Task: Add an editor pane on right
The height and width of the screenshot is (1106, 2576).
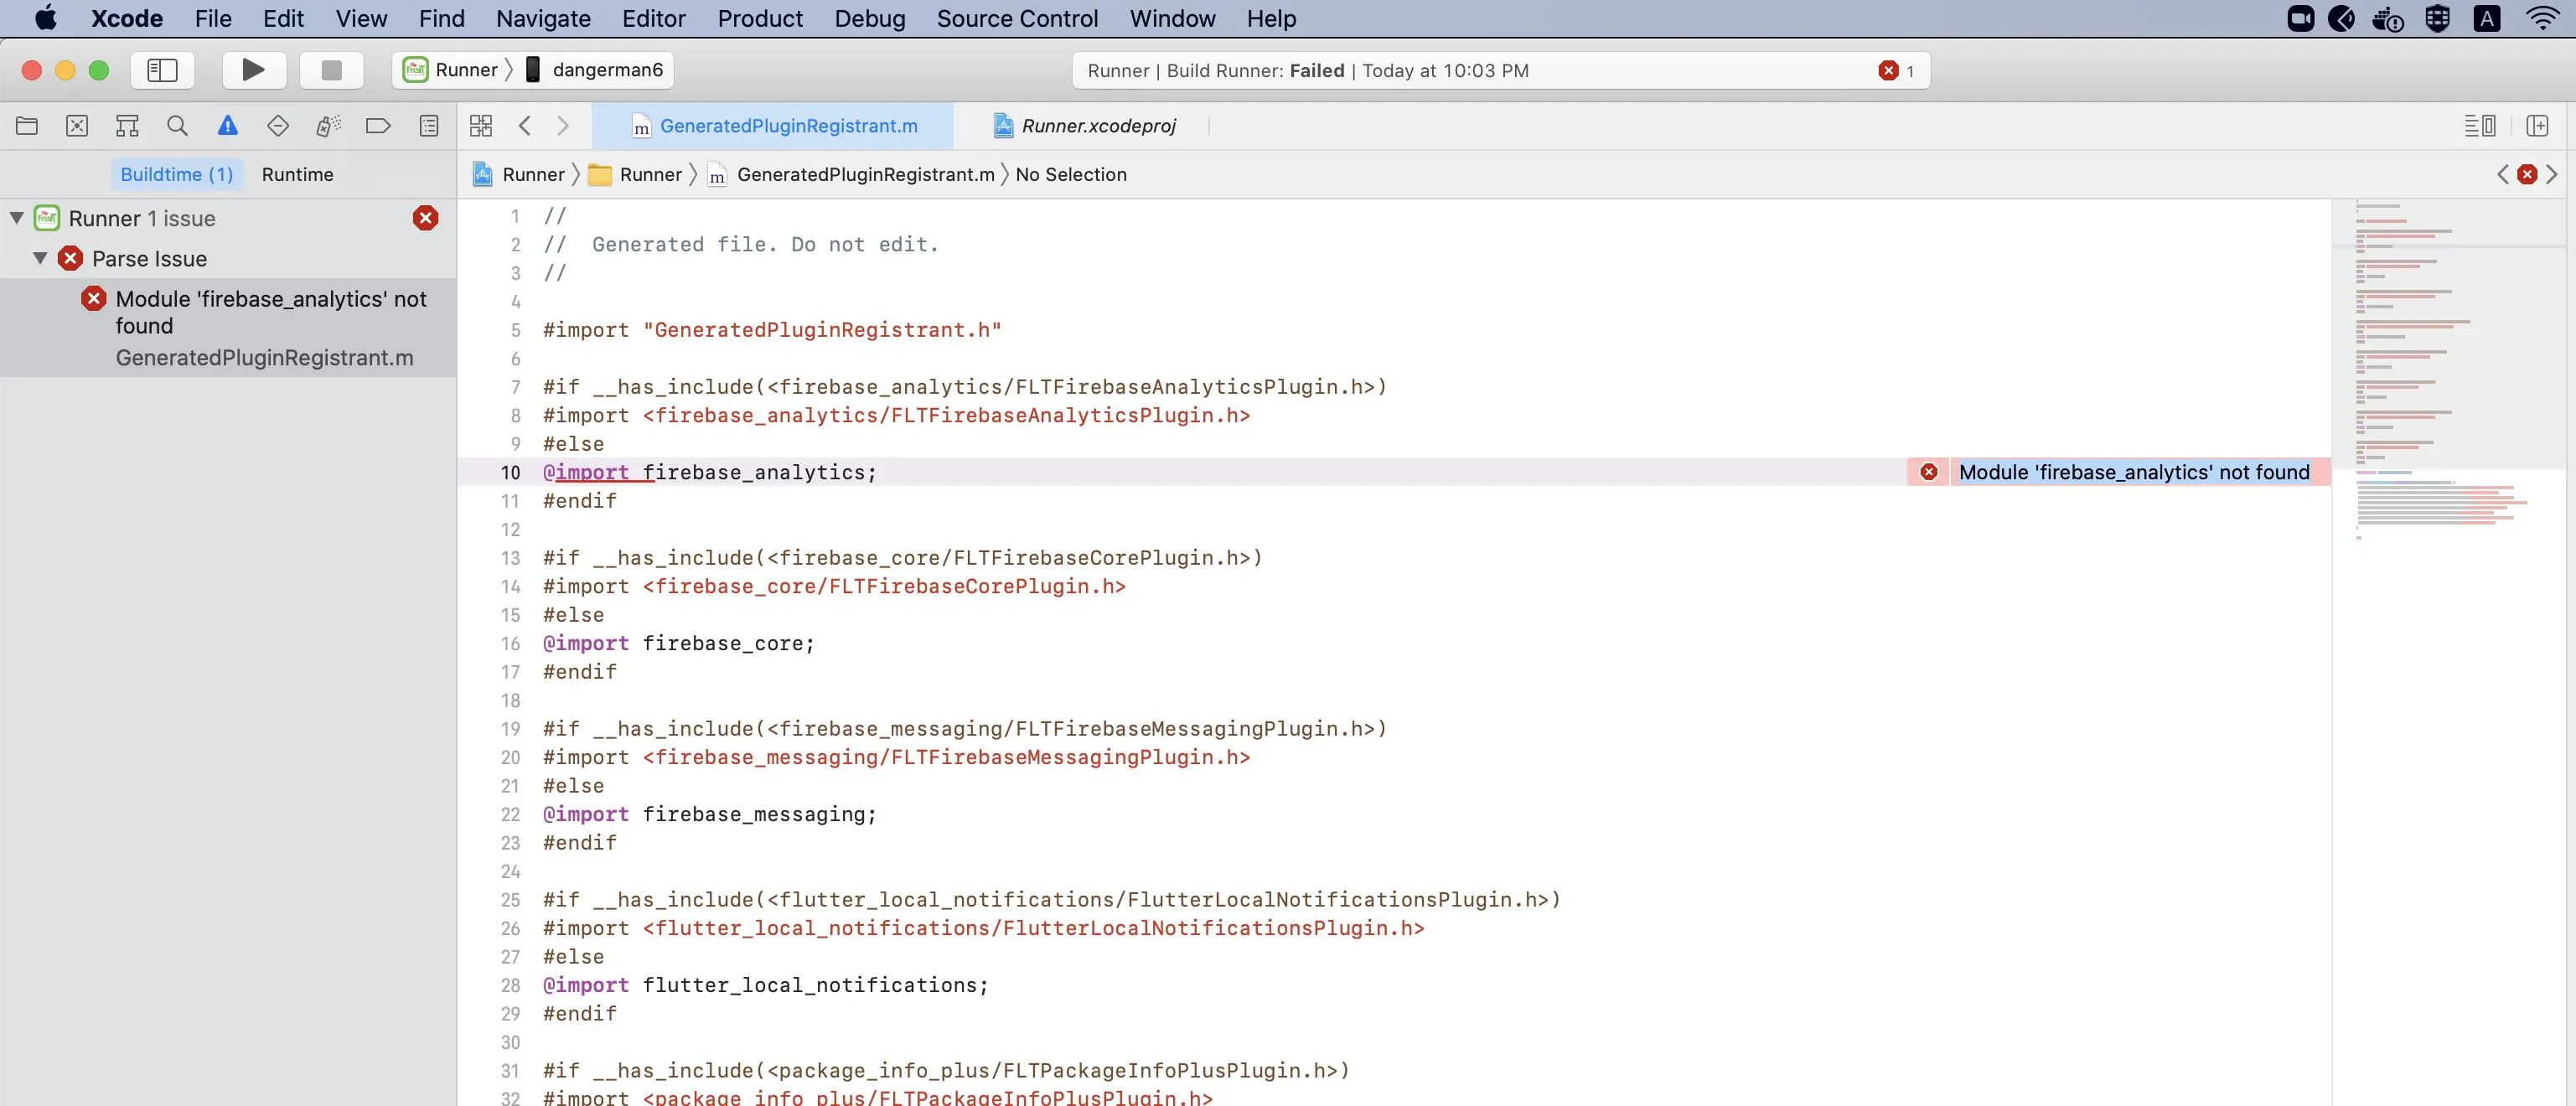Action: click(x=2537, y=126)
